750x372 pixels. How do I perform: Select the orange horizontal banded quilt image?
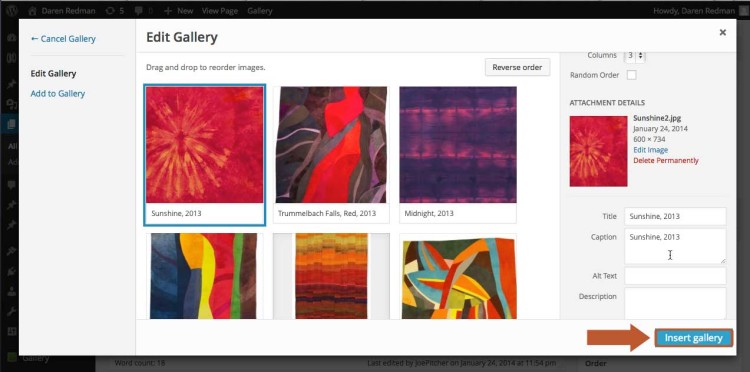[x=331, y=276]
